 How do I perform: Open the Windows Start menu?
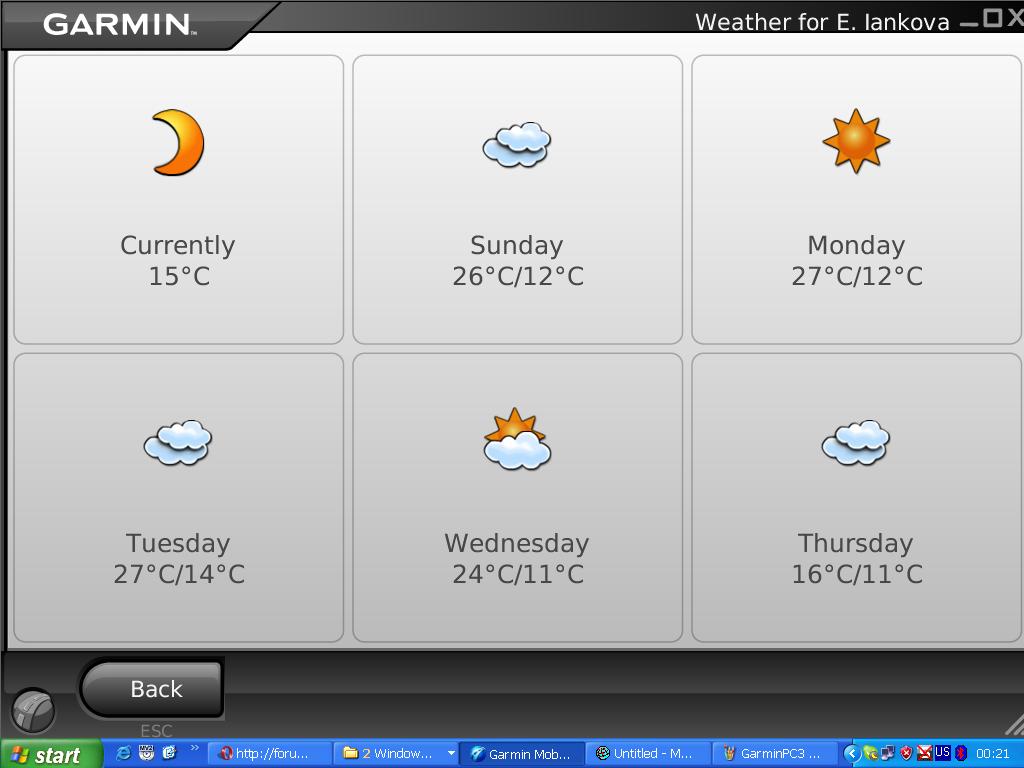click(x=51, y=754)
